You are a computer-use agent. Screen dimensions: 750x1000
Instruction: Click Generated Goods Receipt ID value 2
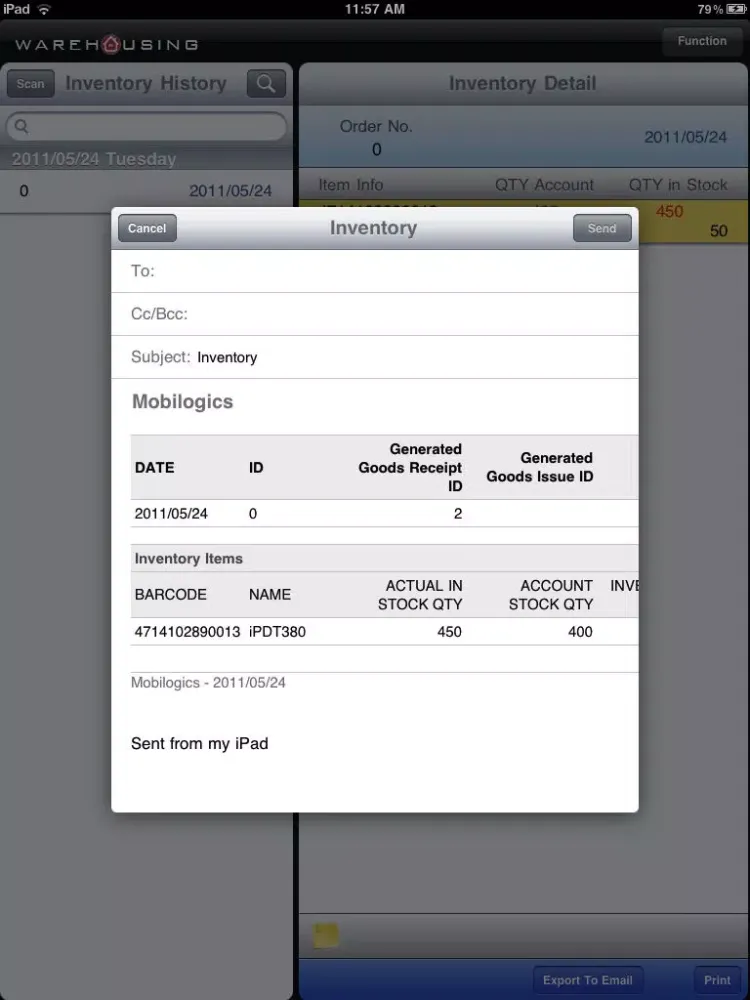point(458,513)
